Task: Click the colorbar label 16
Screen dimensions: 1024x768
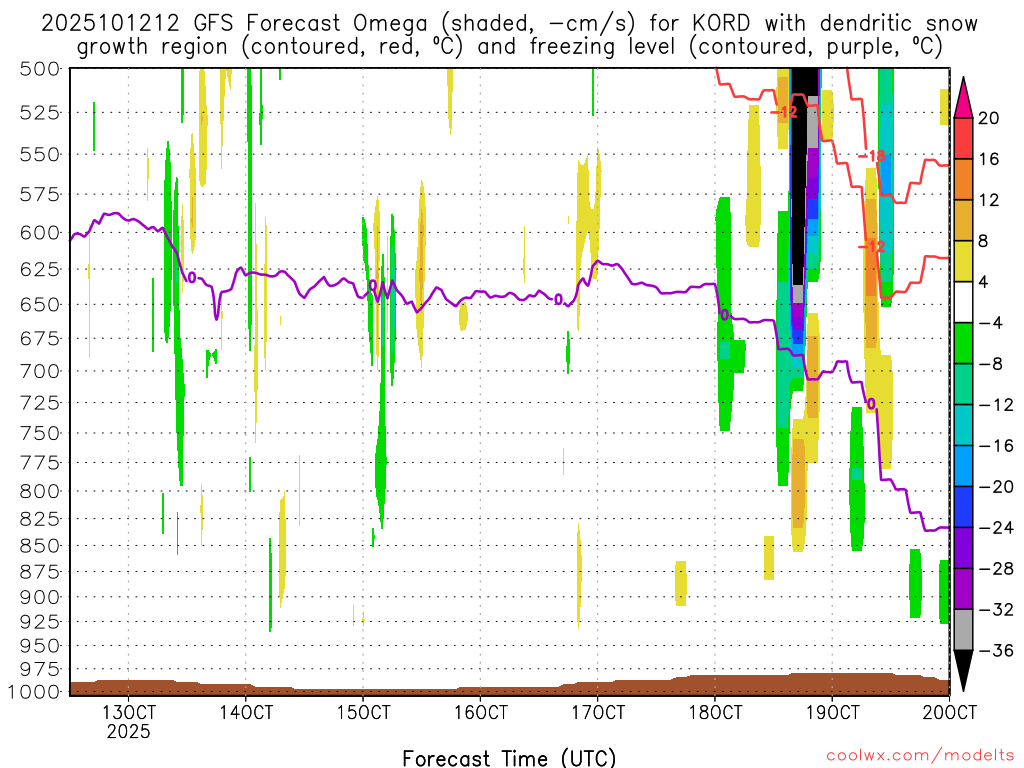Action: pos(988,159)
